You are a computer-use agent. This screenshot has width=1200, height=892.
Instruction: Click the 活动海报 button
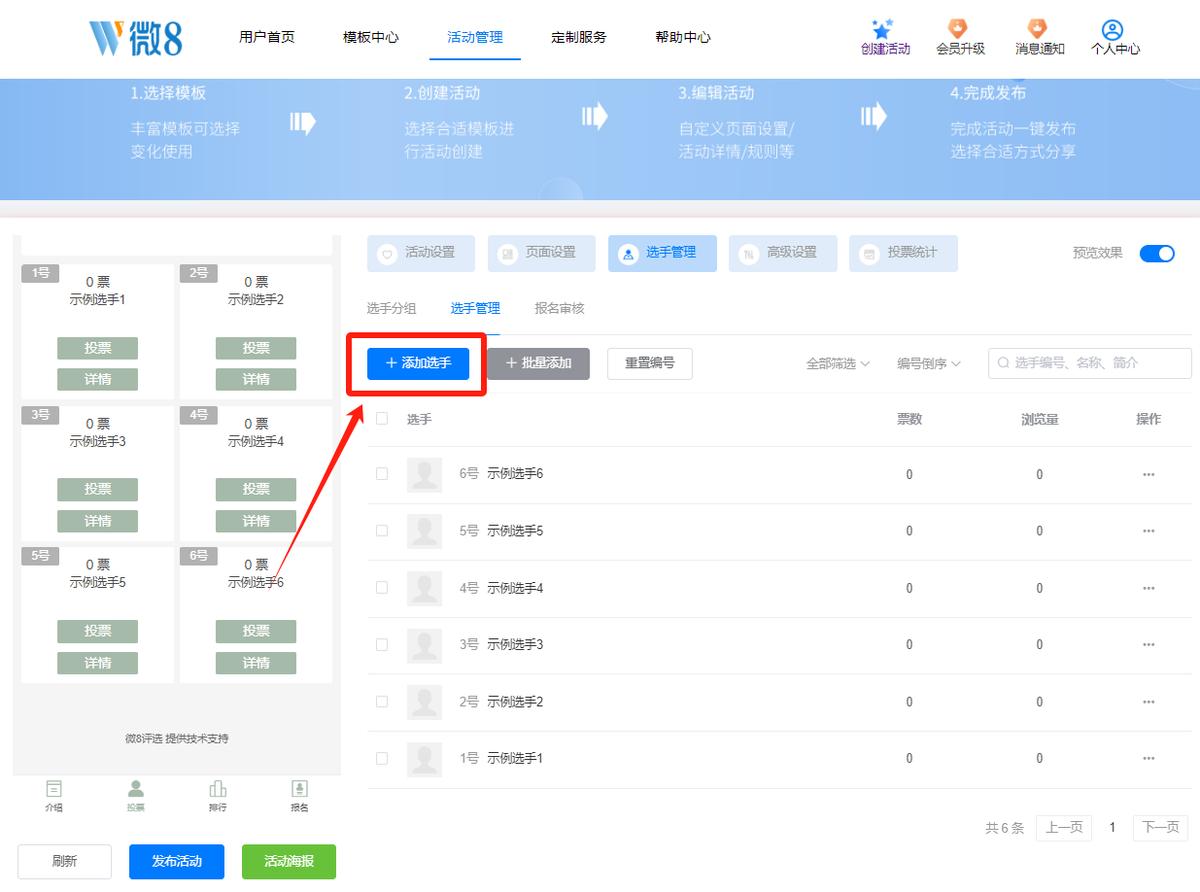coord(289,861)
